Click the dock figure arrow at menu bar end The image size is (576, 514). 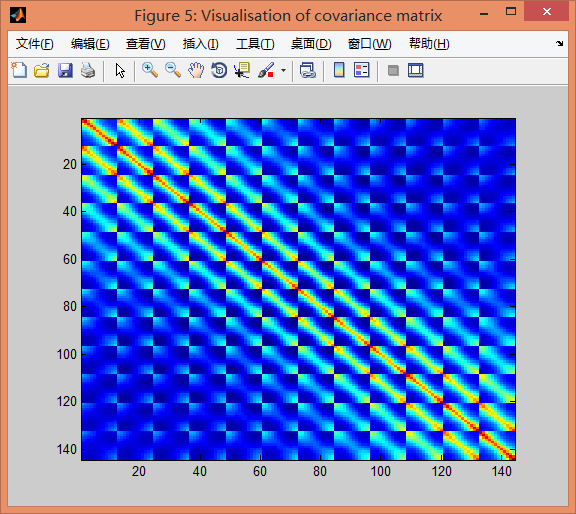coord(559,43)
